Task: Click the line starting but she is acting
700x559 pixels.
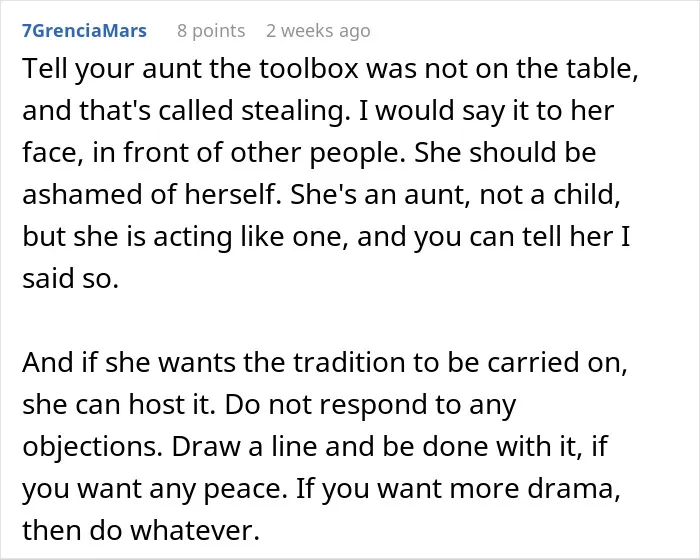Action: pyautogui.click(x=326, y=237)
